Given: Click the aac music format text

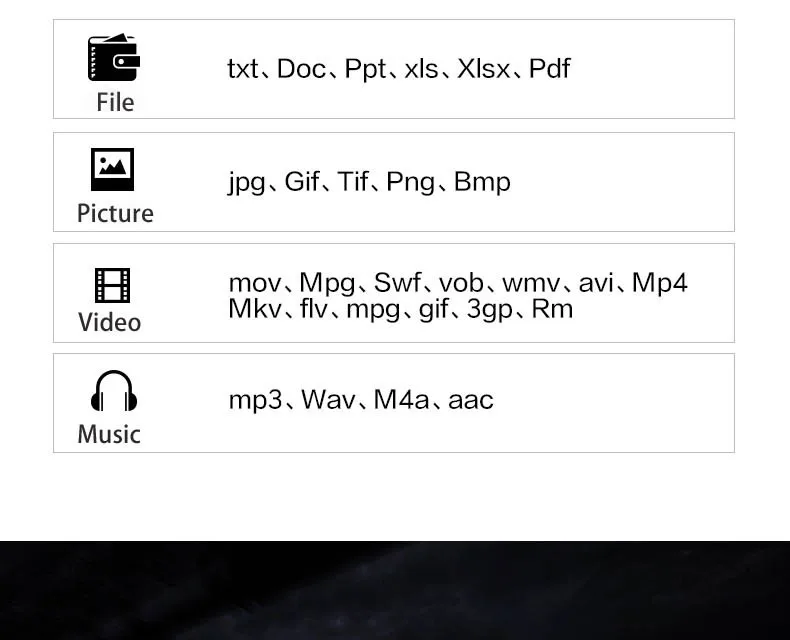Looking at the screenshot, I should (471, 400).
